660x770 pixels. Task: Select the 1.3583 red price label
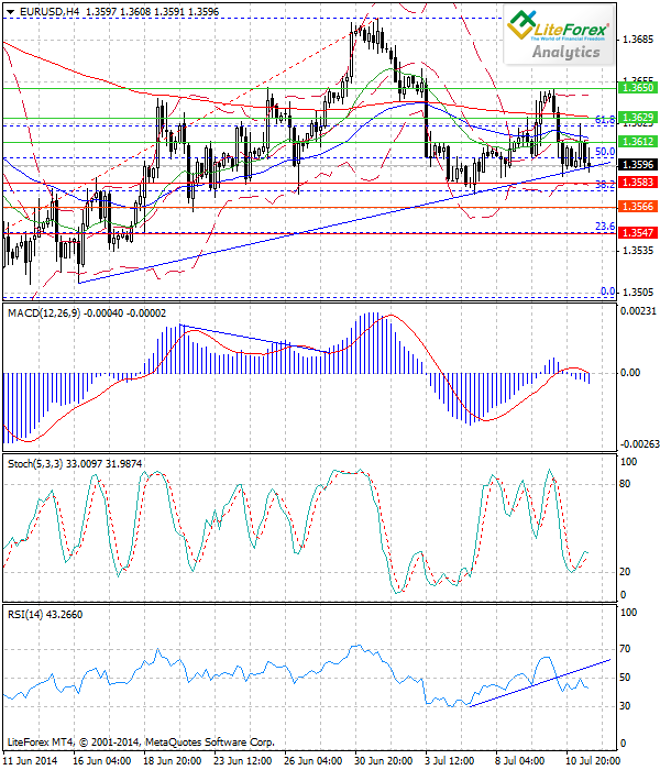coord(638,182)
